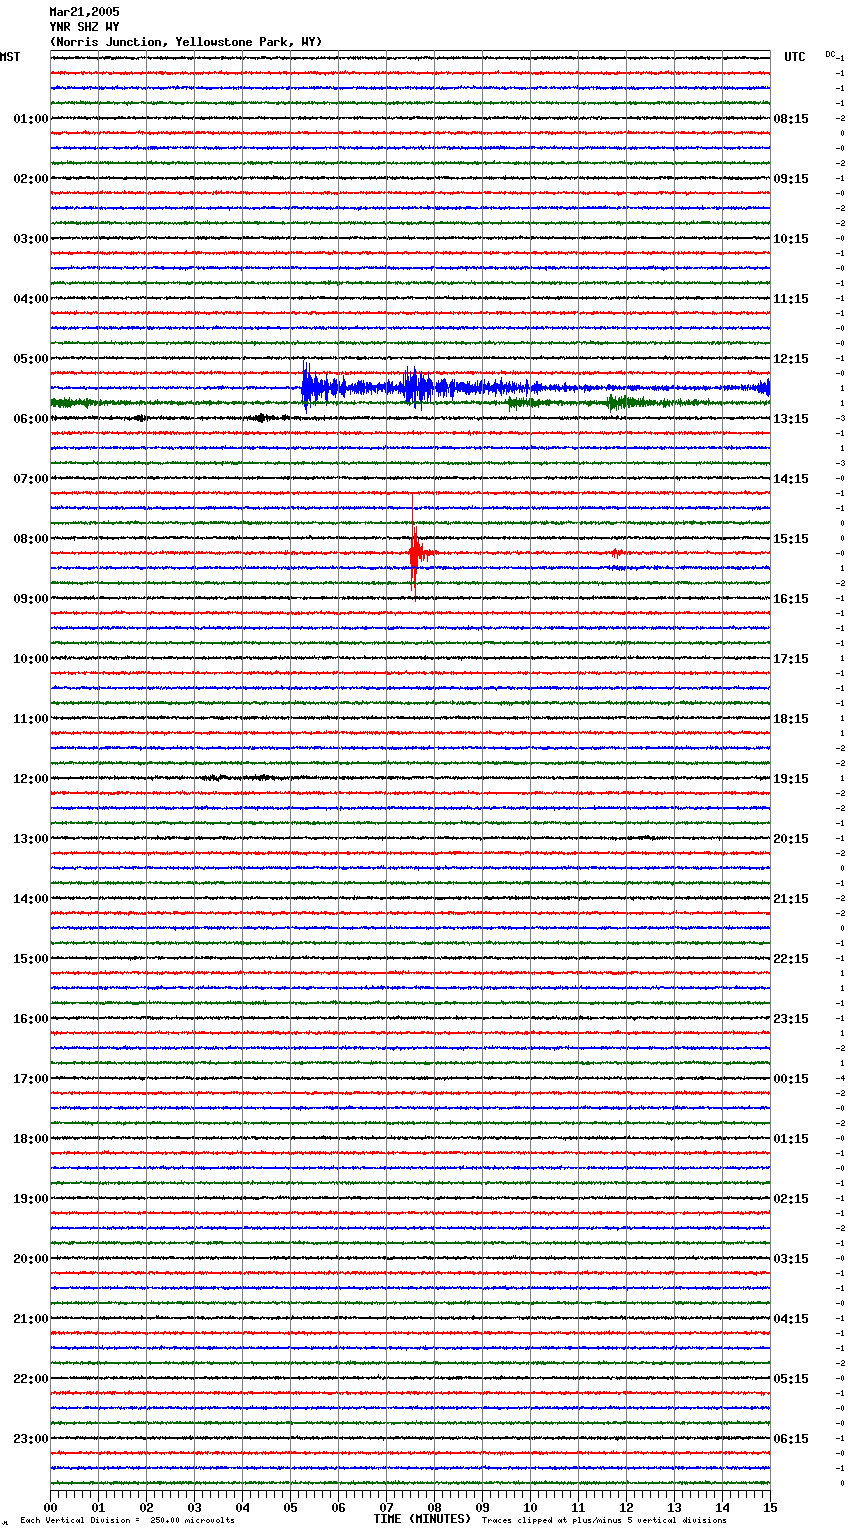Click the 00:15 UTC time label
The image size is (850, 1534).
[791, 1079]
